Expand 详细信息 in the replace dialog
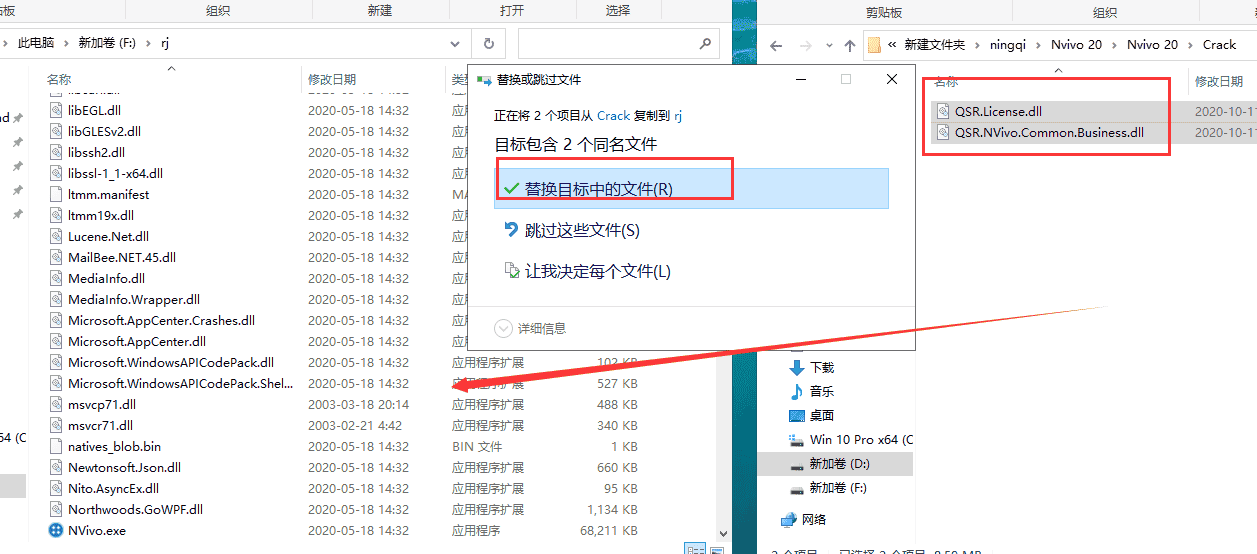1257x554 pixels. point(530,328)
